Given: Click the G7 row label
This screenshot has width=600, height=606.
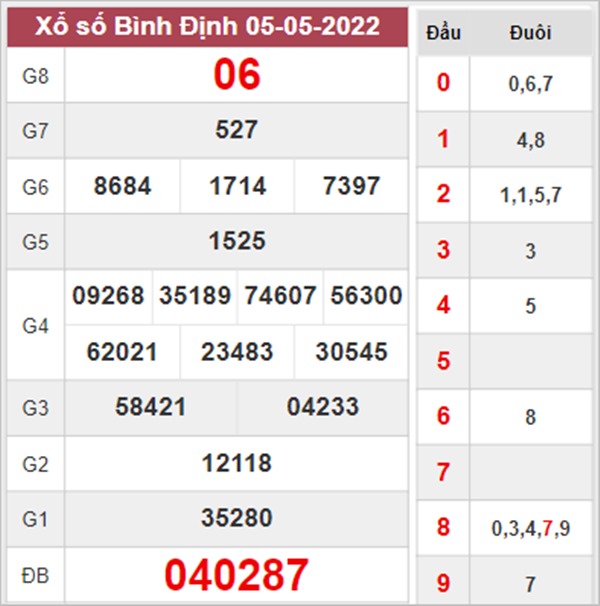Looking at the screenshot, I should [36, 131].
